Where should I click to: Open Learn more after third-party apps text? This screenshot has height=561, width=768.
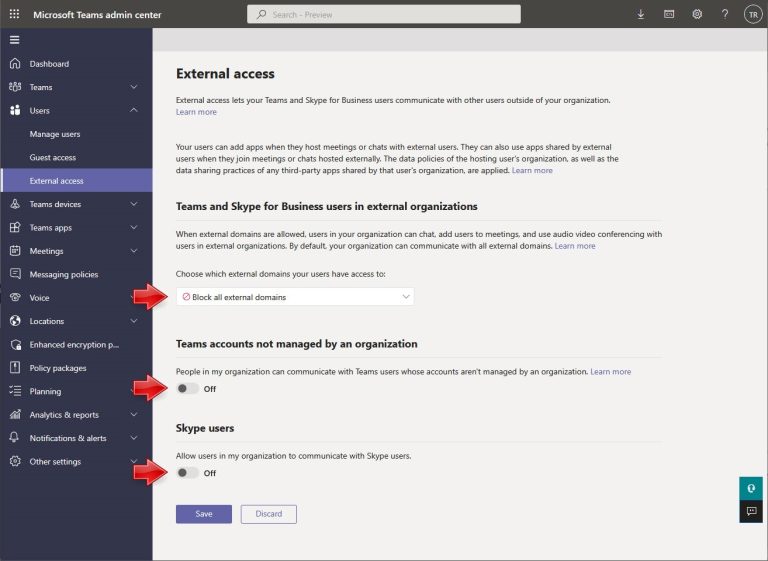[532, 171]
